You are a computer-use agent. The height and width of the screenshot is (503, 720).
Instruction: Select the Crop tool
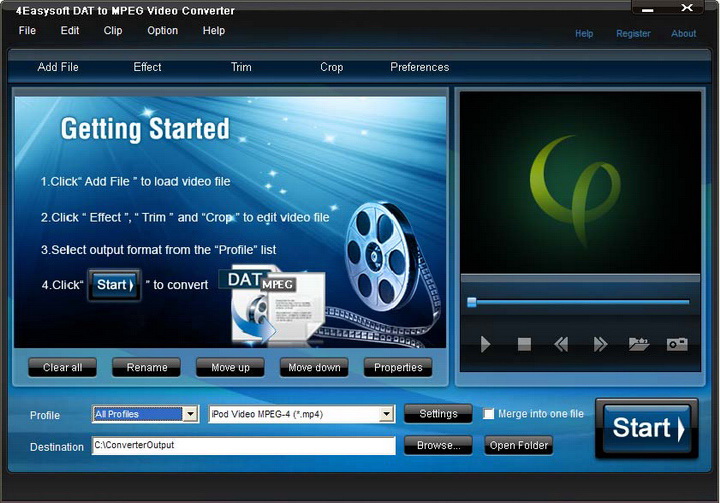(332, 67)
